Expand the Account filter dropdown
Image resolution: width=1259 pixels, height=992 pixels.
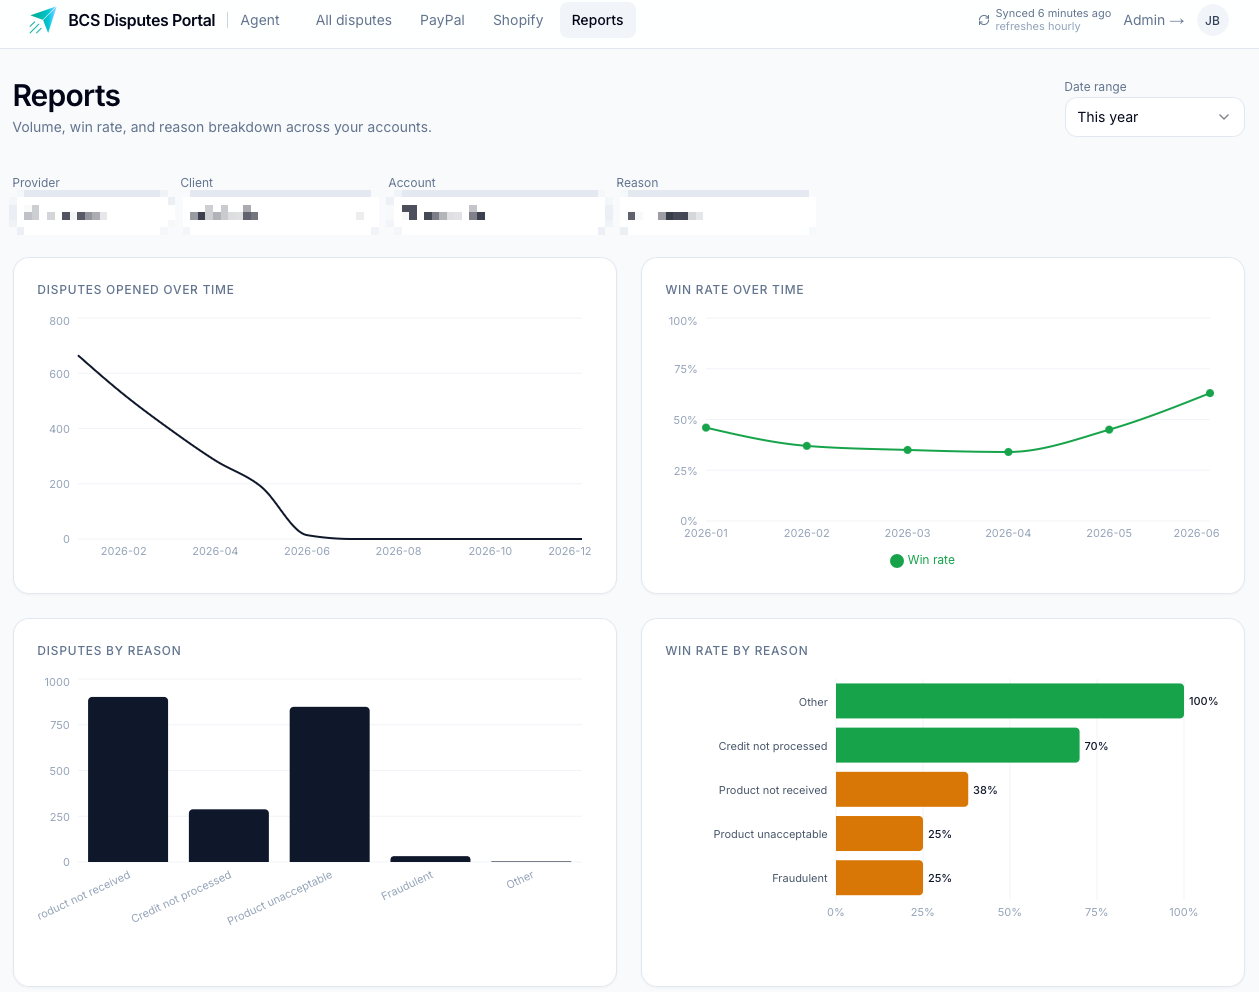pos(497,213)
